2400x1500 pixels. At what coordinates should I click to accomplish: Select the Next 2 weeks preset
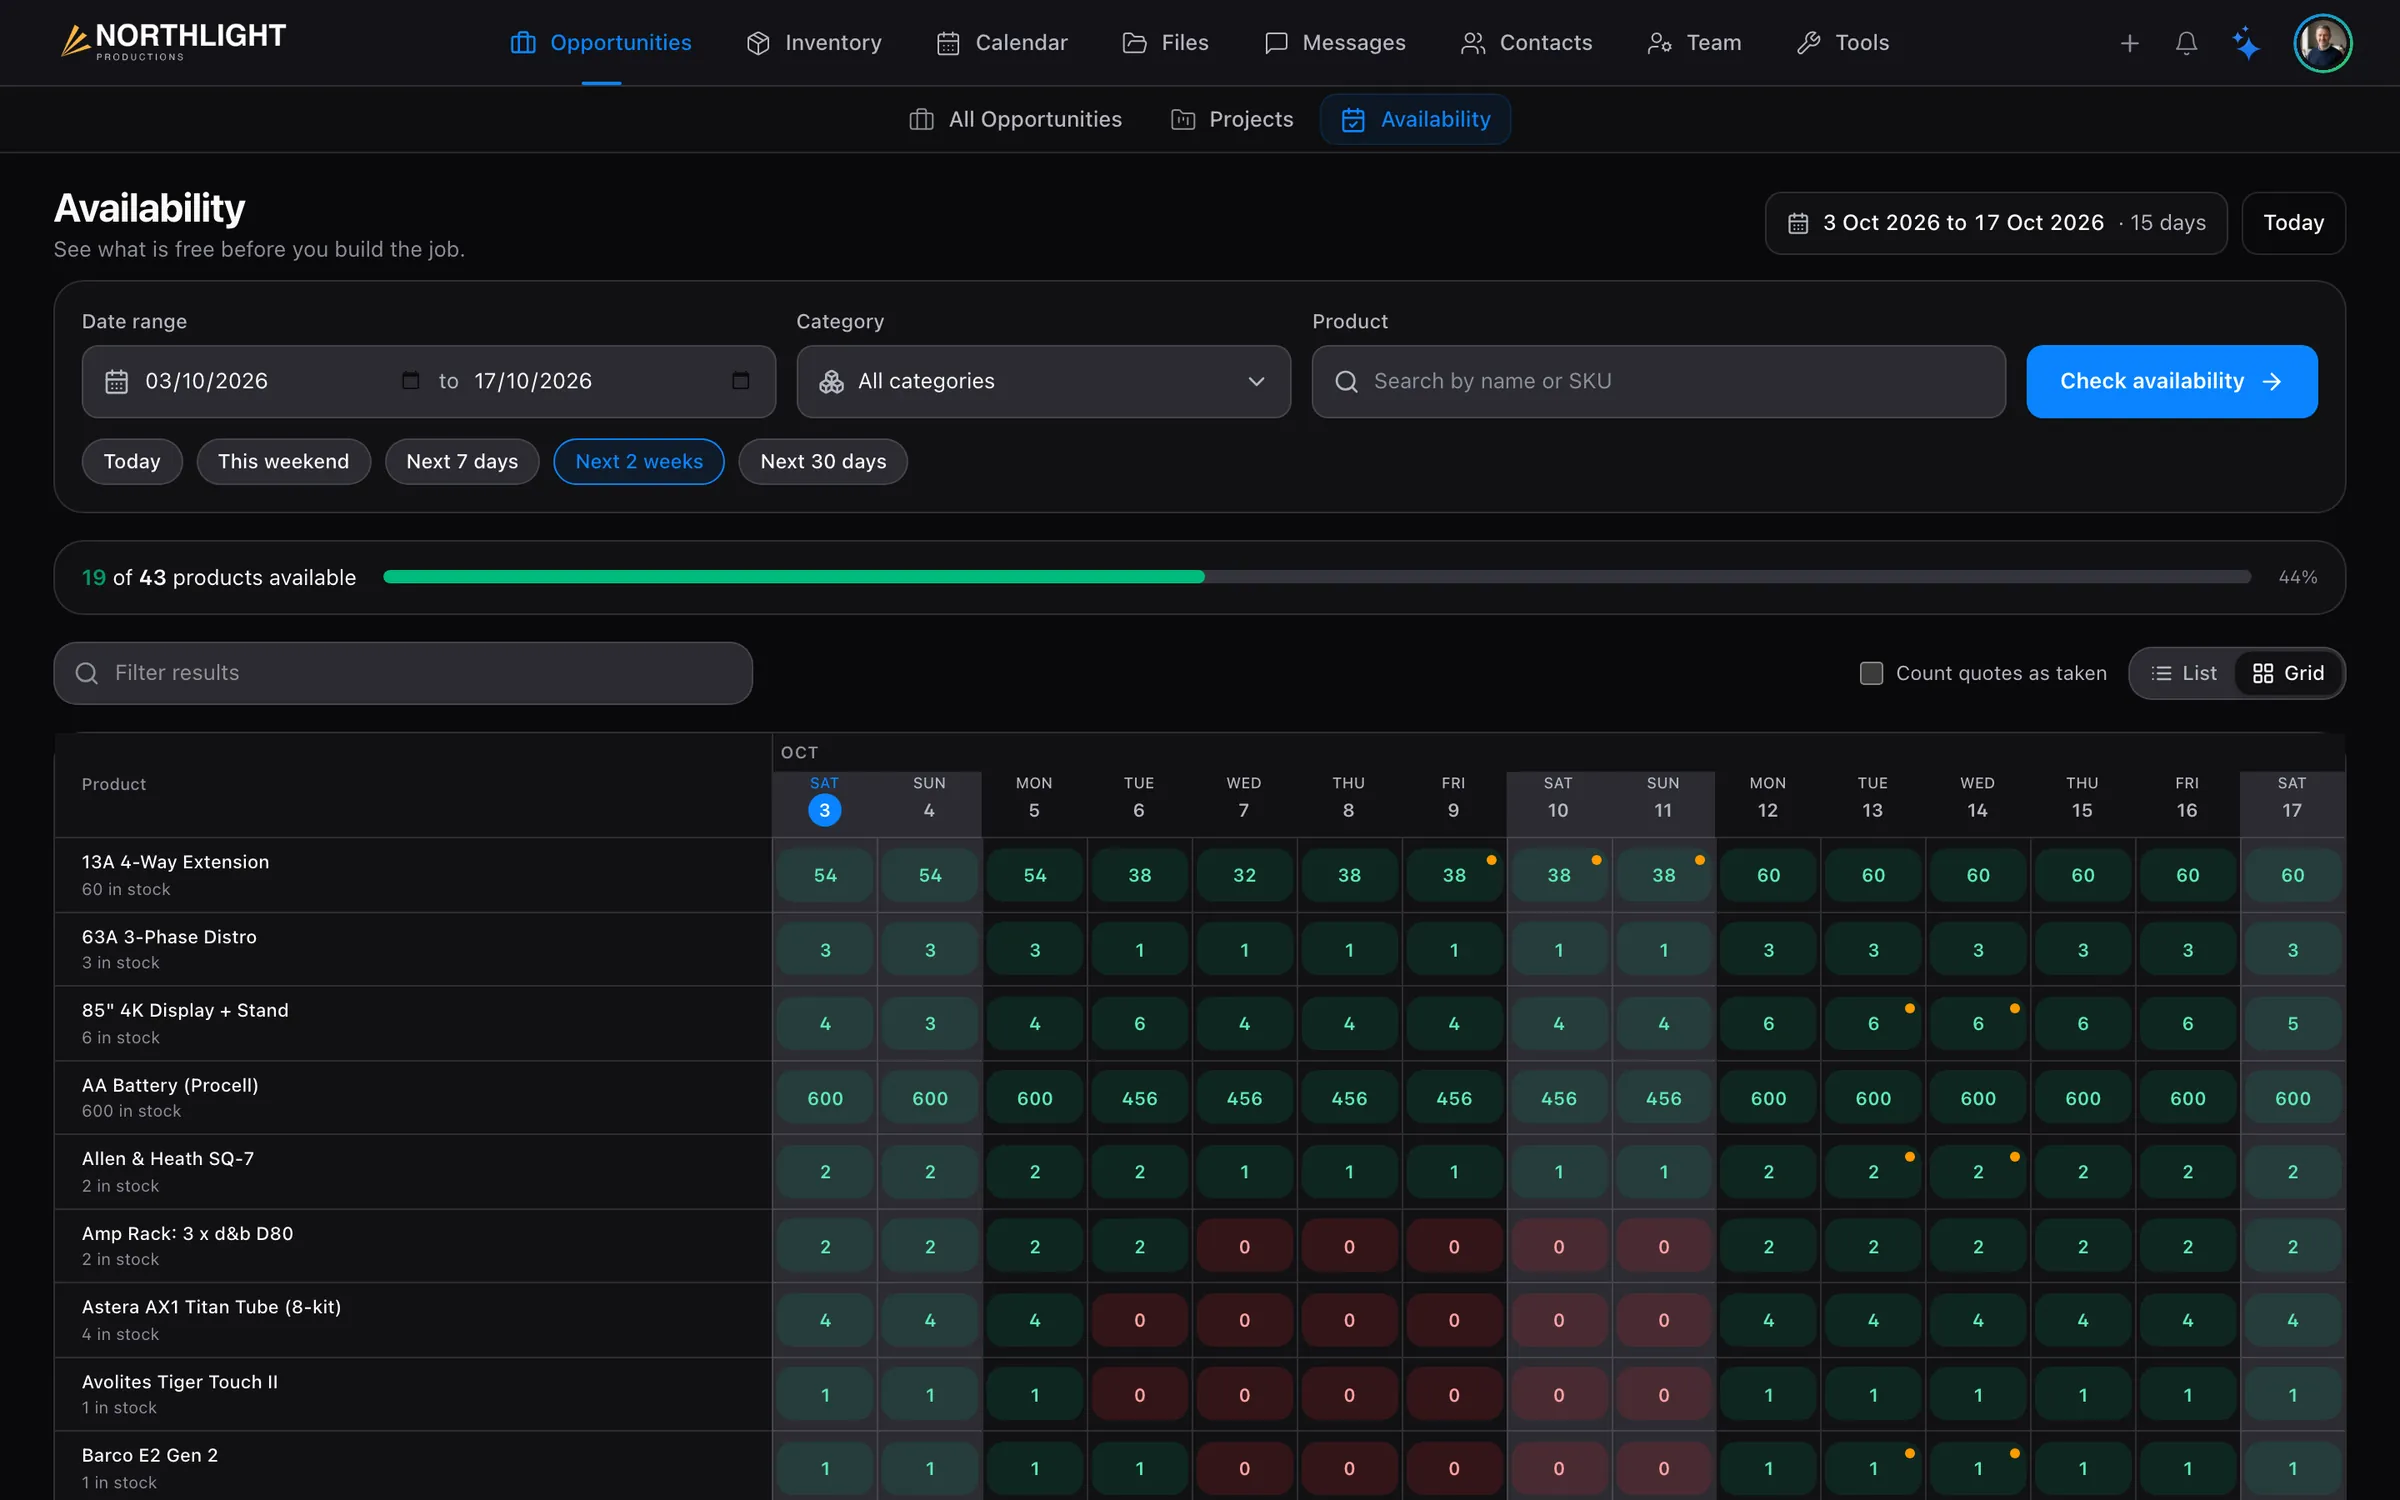point(639,461)
